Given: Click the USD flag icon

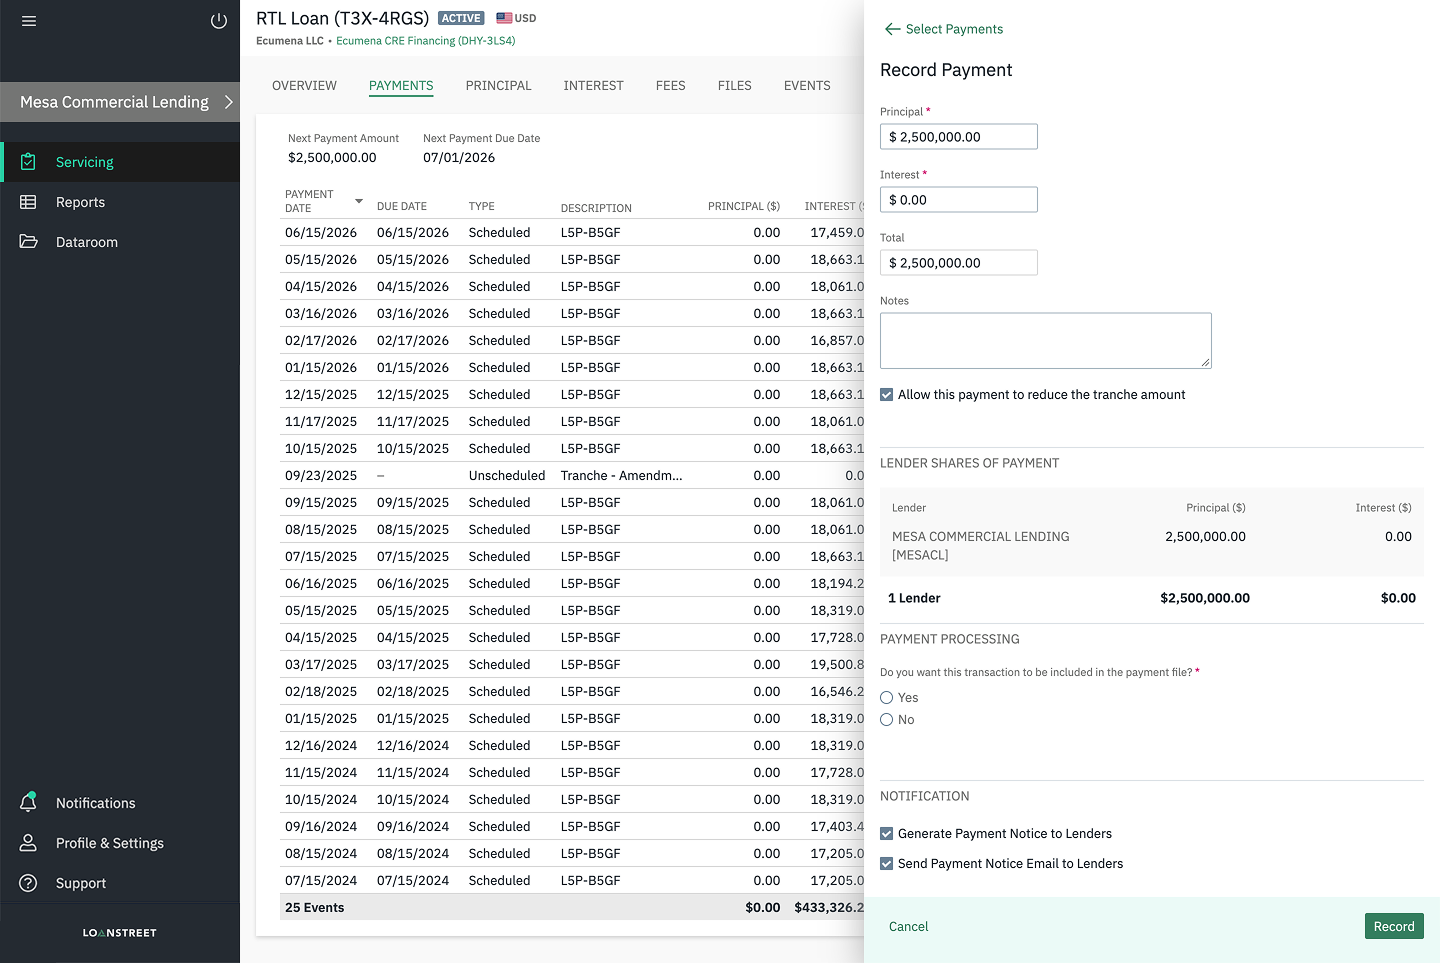Looking at the screenshot, I should [504, 18].
